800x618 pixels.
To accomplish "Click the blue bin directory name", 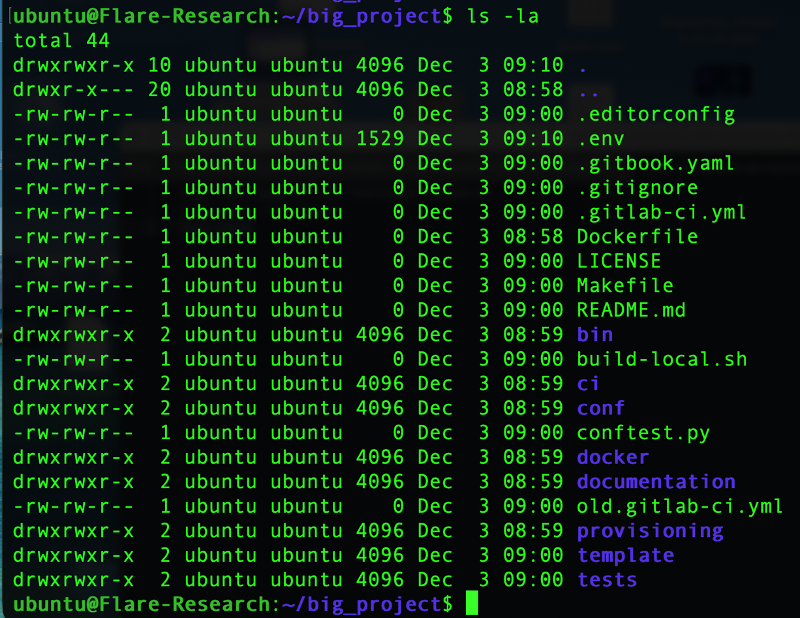I will [595, 335].
